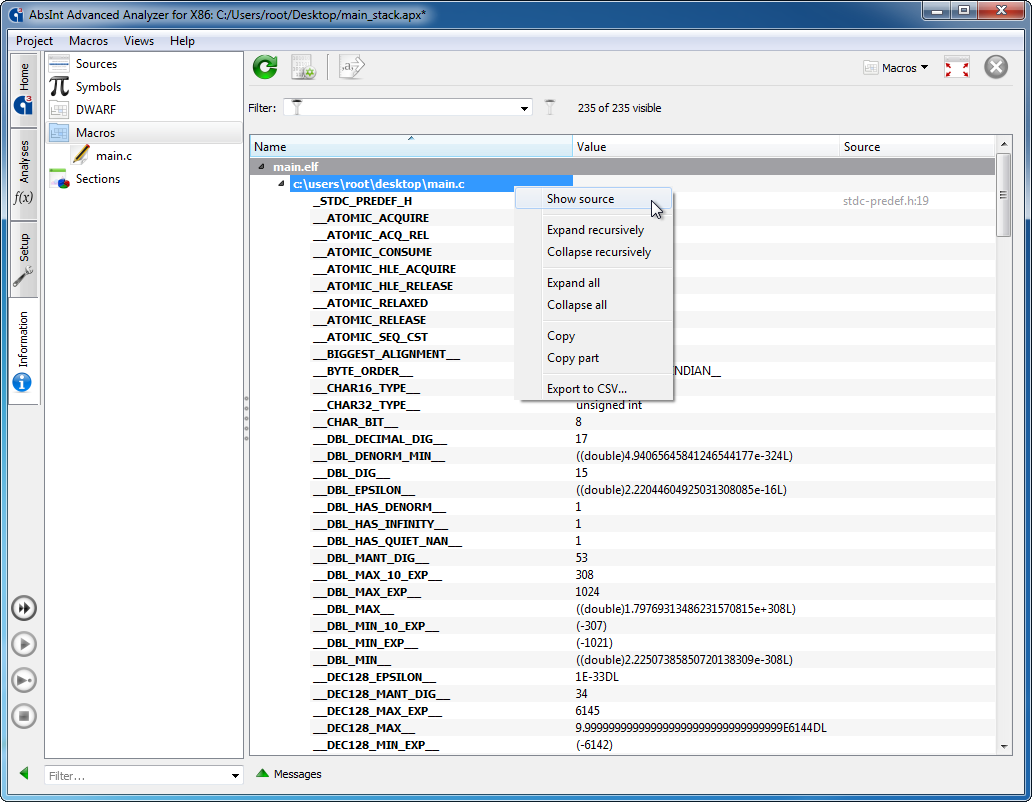Click the scrollbar down arrow
The height and width of the screenshot is (802, 1032).
(x=1004, y=746)
